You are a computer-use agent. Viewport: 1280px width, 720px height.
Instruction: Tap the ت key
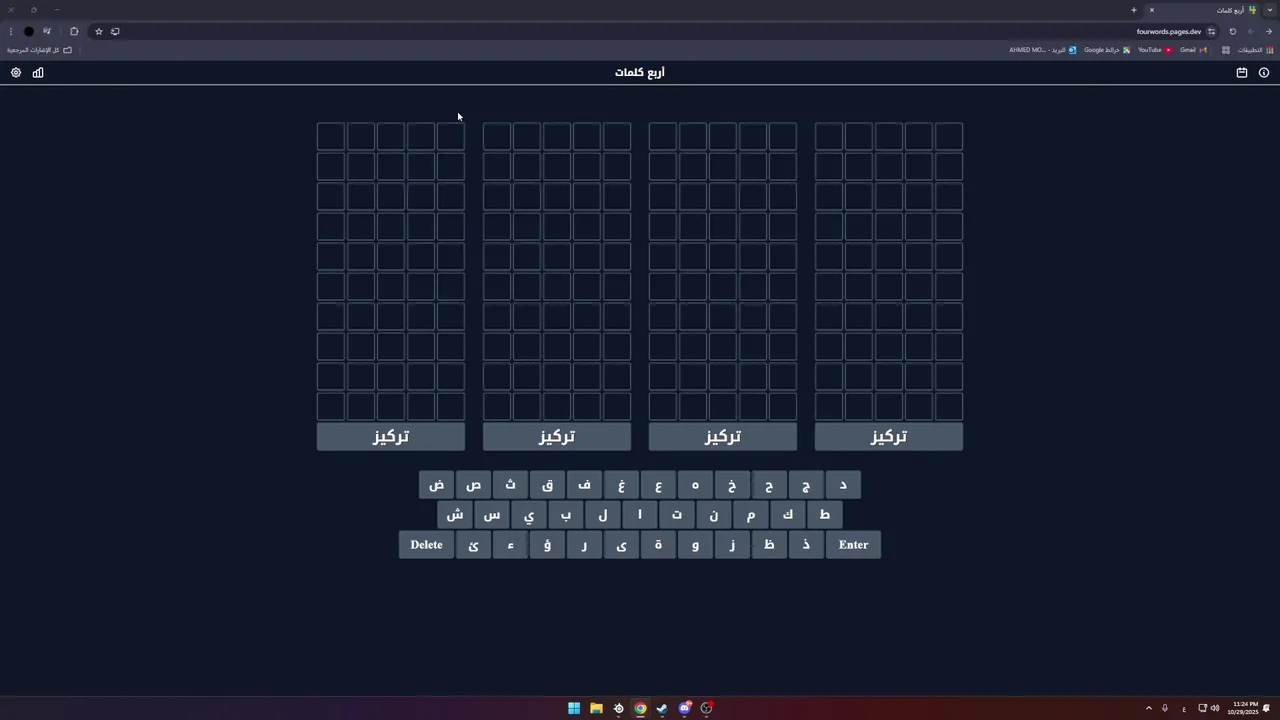pos(677,515)
